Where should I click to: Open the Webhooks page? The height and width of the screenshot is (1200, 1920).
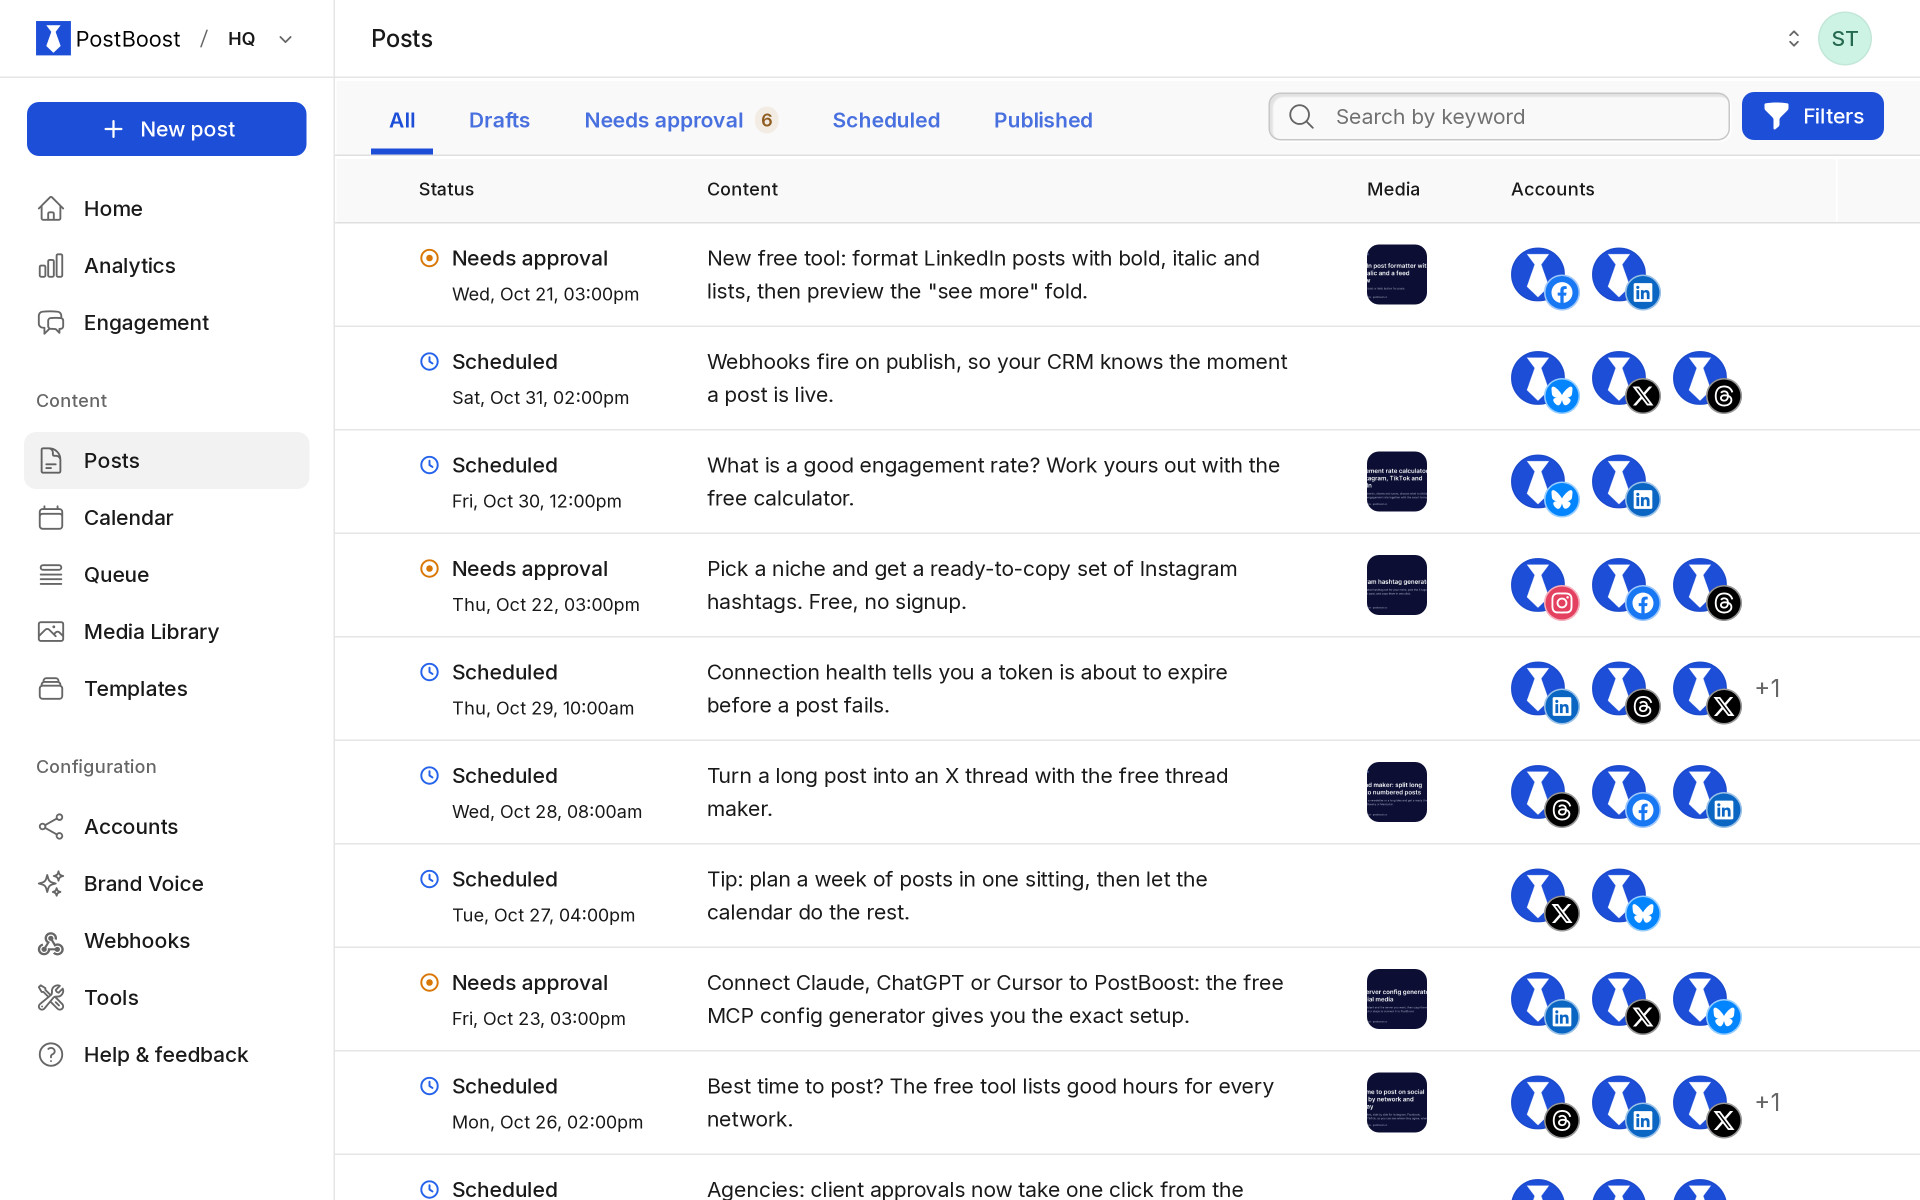pyautogui.click(x=166, y=940)
